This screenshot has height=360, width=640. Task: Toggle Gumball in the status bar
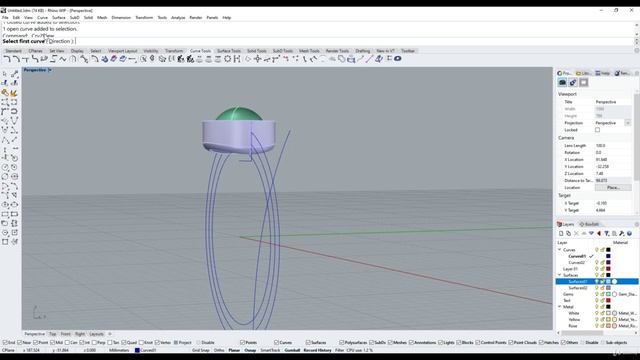[x=292, y=350]
